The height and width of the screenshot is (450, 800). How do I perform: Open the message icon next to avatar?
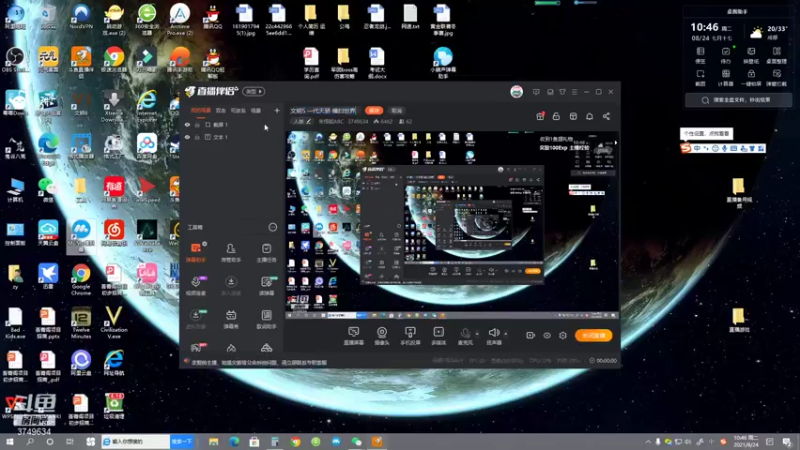(536, 92)
